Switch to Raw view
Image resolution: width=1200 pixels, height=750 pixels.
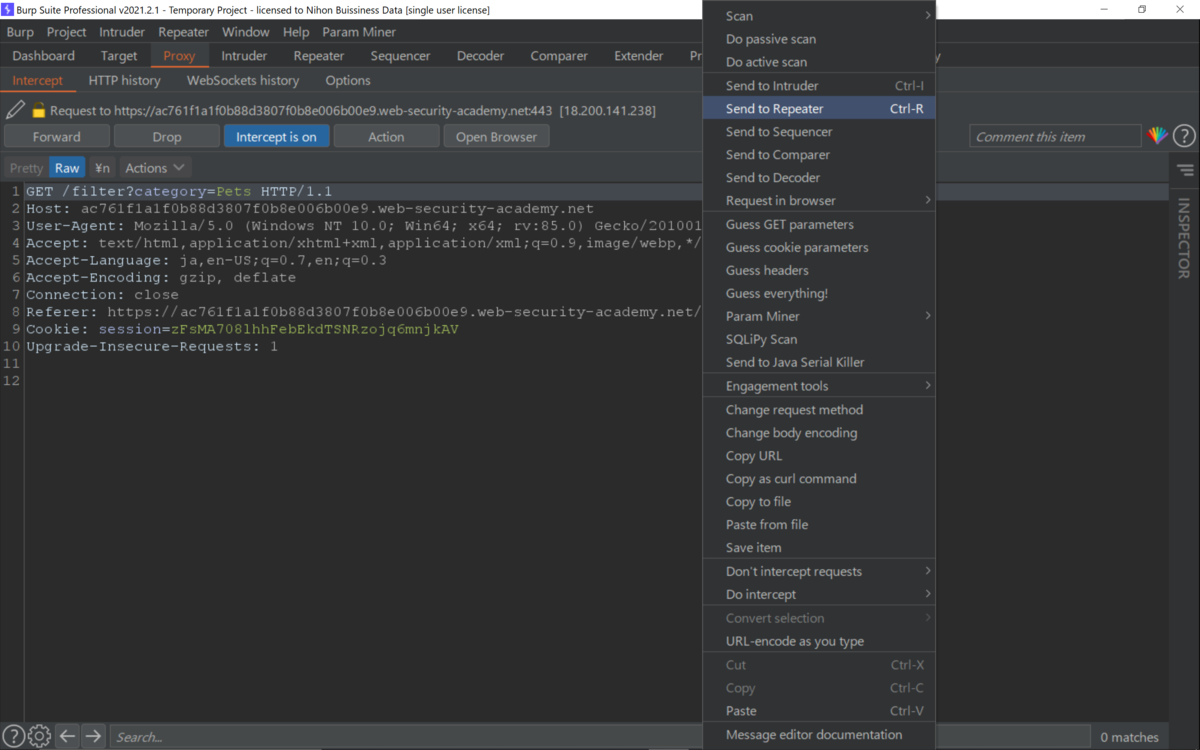tap(67, 168)
